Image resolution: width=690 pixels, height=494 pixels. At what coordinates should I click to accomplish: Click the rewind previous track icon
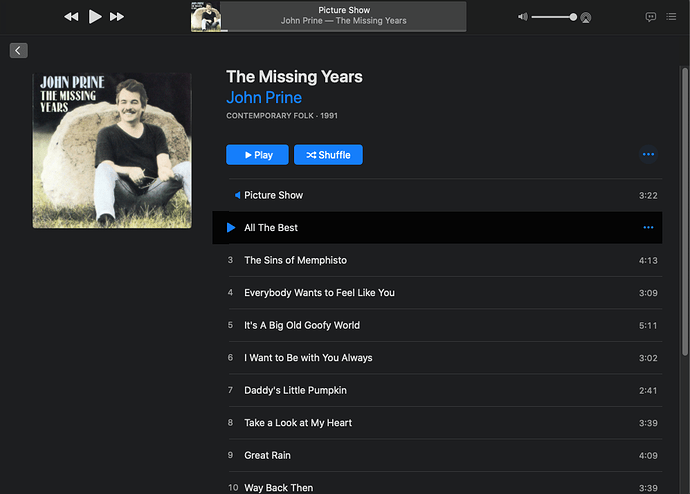(71, 17)
